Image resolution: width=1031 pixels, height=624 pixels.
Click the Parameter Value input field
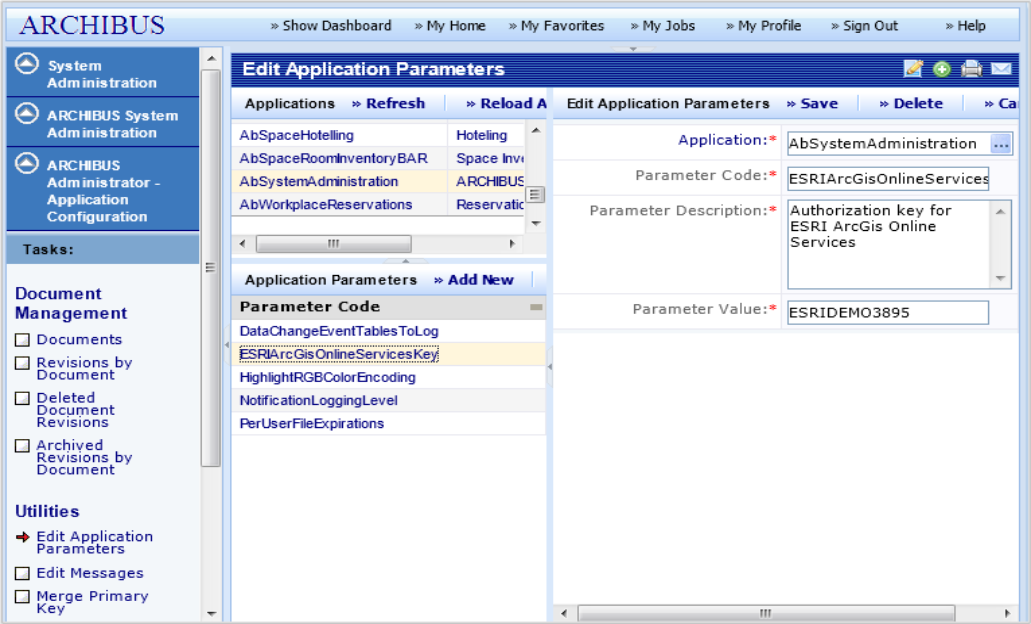(888, 312)
